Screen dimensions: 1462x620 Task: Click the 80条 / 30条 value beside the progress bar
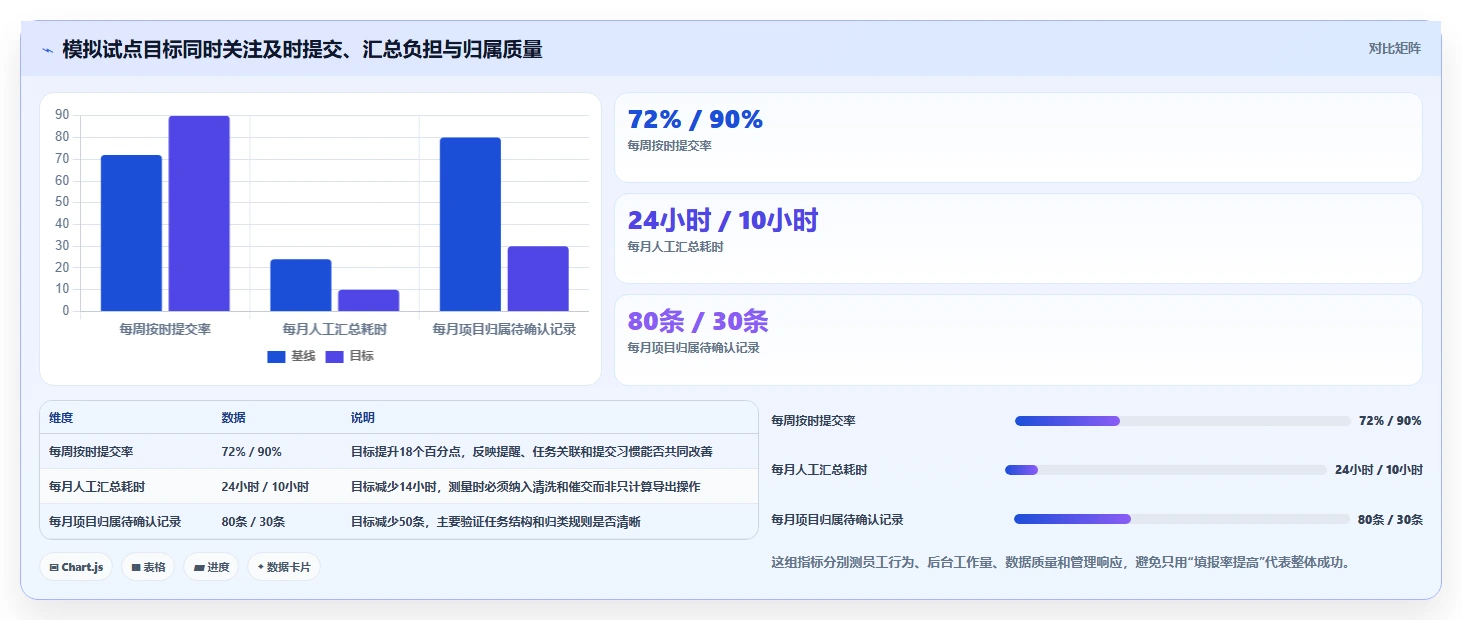pyautogui.click(x=1390, y=520)
